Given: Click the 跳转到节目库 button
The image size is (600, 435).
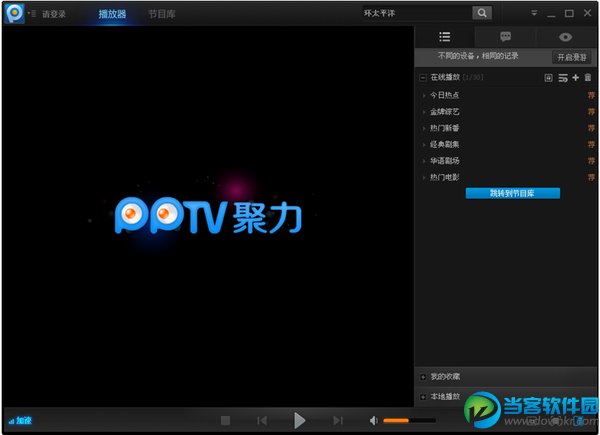Looking at the screenshot, I should point(512,193).
